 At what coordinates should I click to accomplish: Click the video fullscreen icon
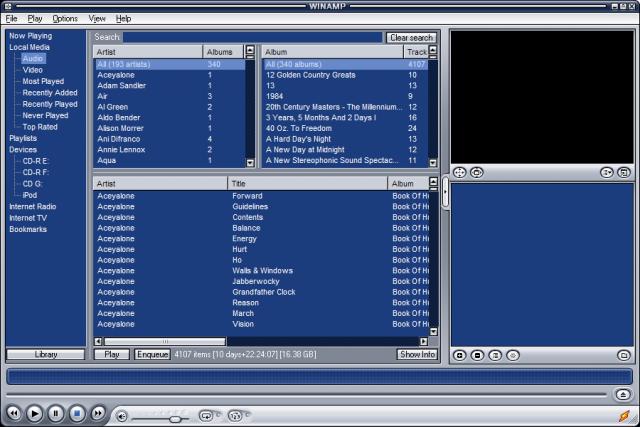click(x=460, y=173)
